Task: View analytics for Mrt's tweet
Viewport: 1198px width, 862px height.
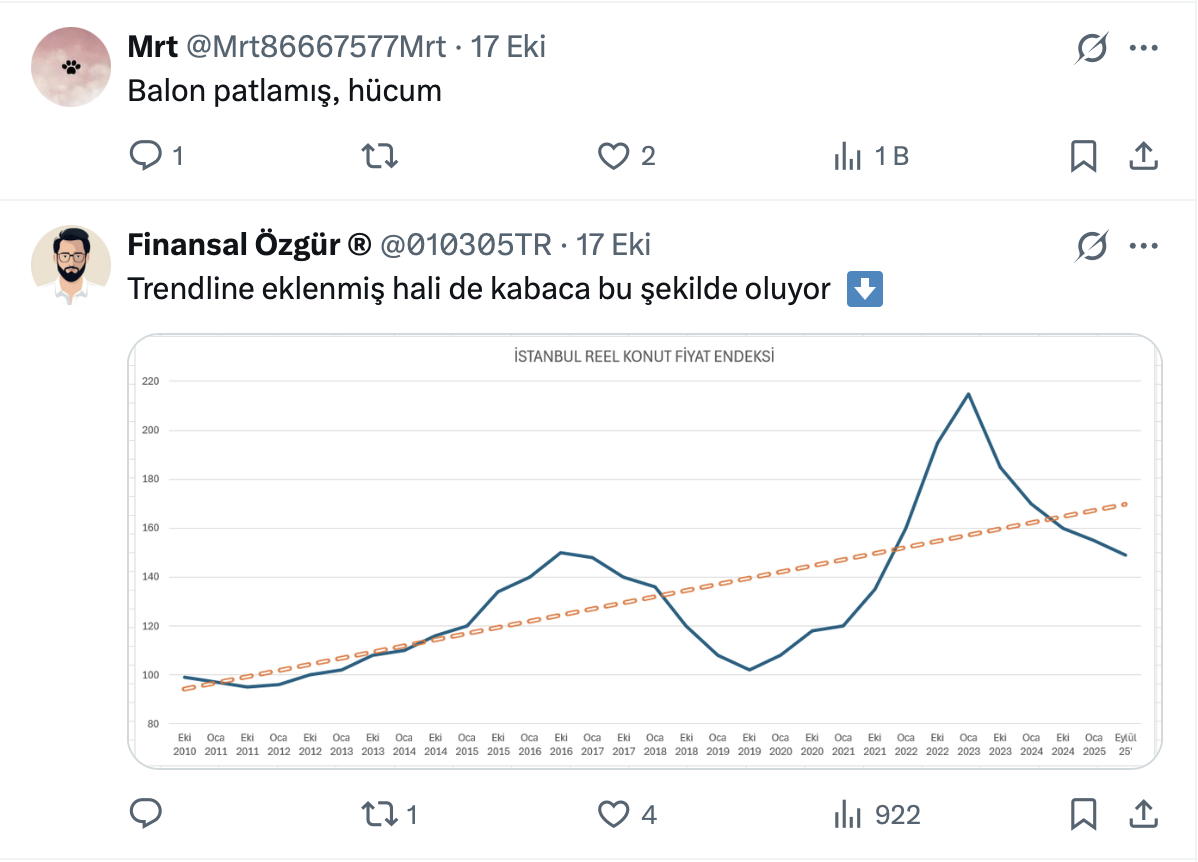Action: click(848, 156)
